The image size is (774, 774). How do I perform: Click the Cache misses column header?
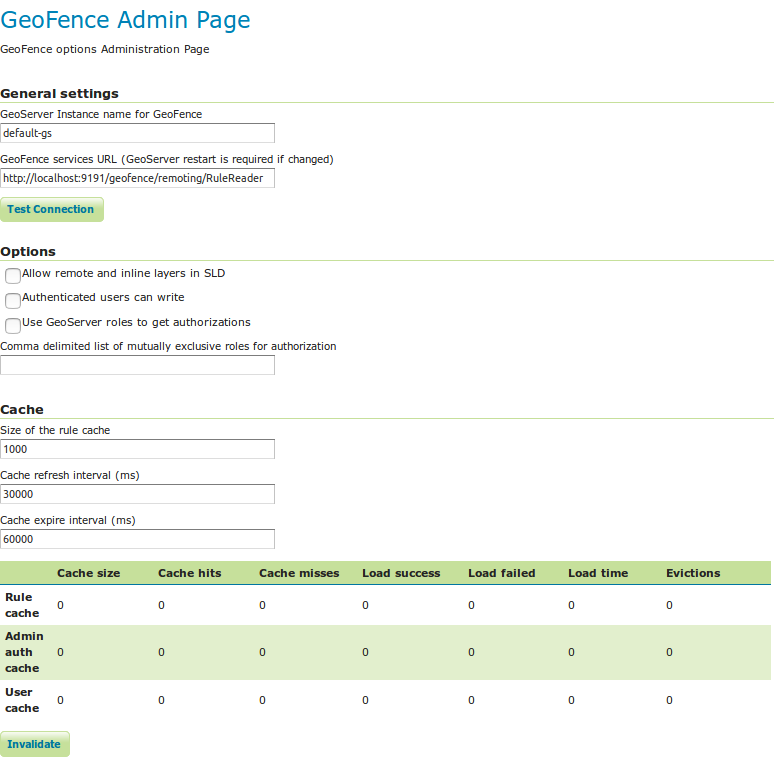(299, 573)
